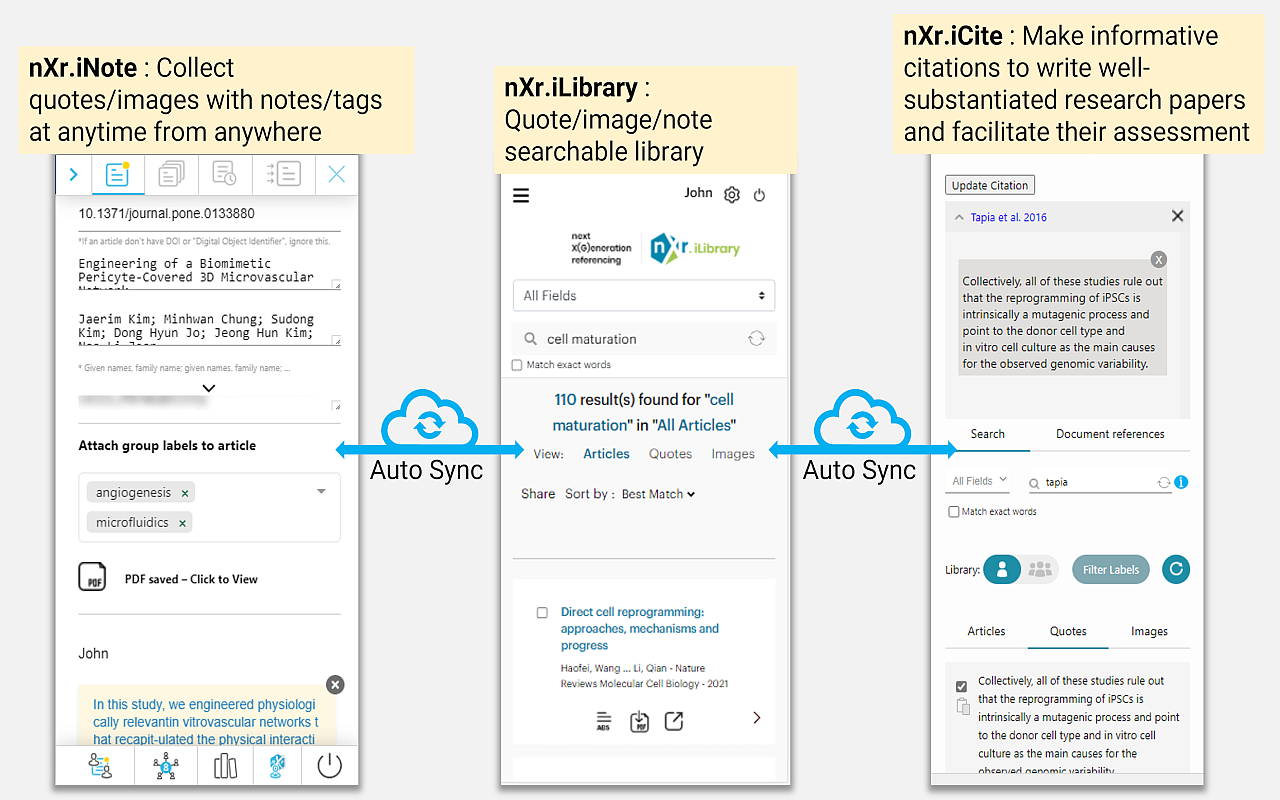Click the nXr.iLibrary logo

click(695, 248)
